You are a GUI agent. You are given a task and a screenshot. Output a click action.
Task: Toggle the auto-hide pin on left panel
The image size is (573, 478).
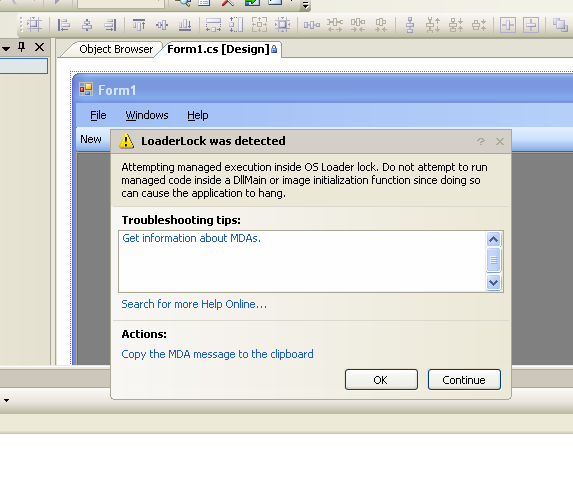[x=22, y=47]
